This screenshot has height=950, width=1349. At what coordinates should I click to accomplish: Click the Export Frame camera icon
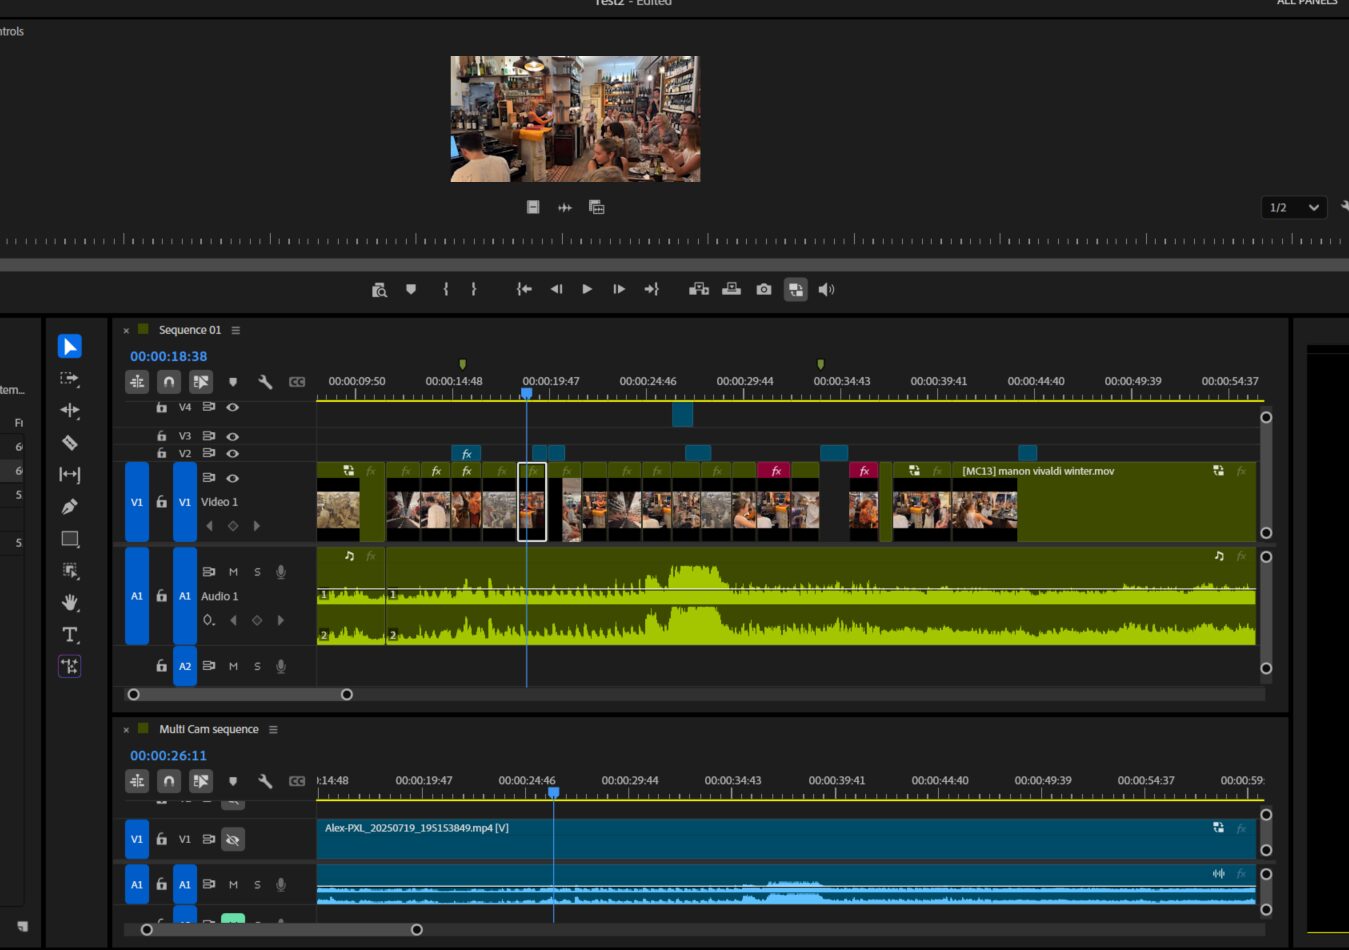pyautogui.click(x=764, y=289)
